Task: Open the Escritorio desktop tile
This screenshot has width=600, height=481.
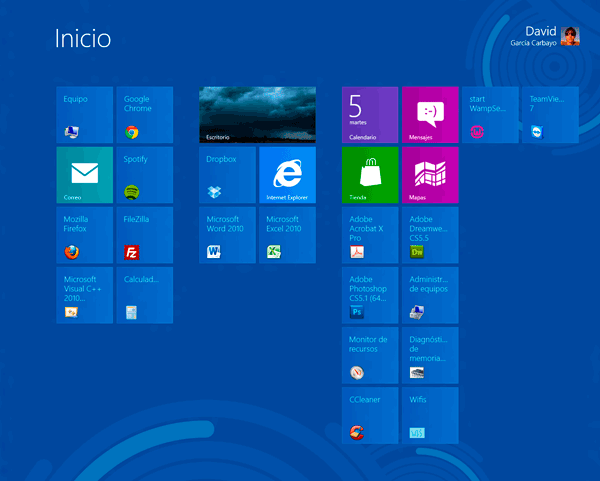Action: point(258,115)
